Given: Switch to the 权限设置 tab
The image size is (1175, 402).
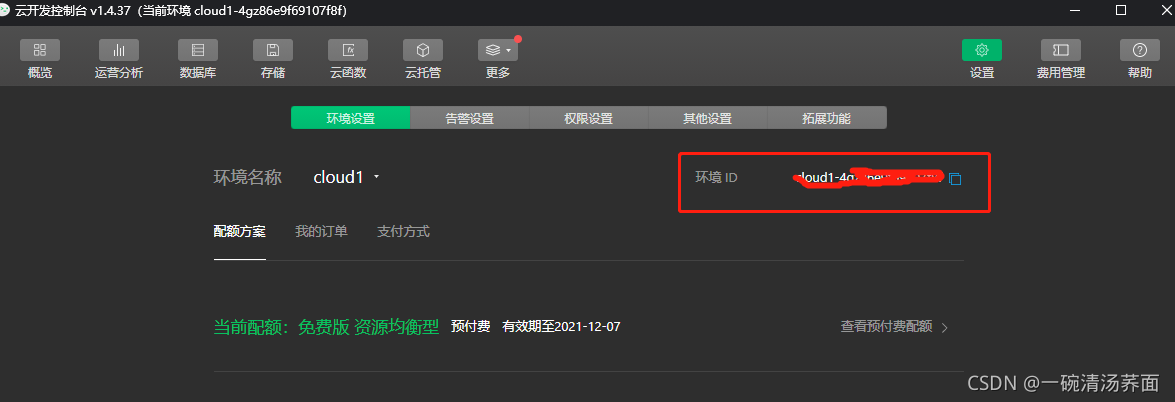Looking at the screenshot, I should [588, 118].
